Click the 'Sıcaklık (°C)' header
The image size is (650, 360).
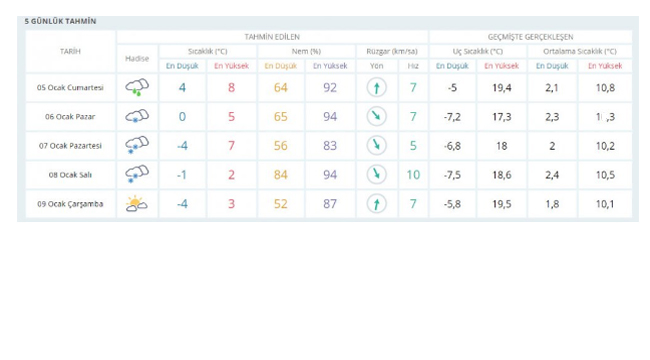tap(208, 51)
